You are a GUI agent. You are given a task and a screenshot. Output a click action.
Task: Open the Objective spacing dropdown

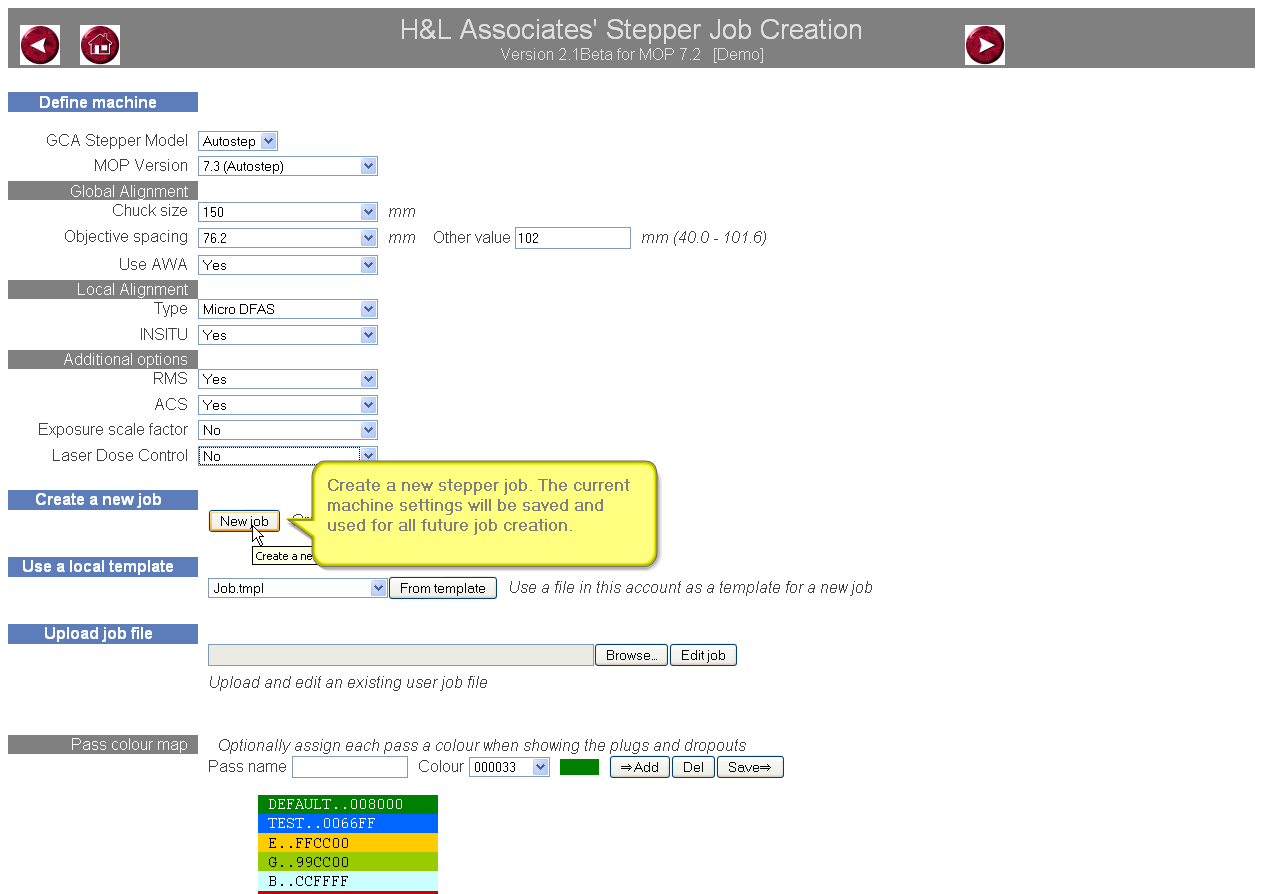click(288, 238)
